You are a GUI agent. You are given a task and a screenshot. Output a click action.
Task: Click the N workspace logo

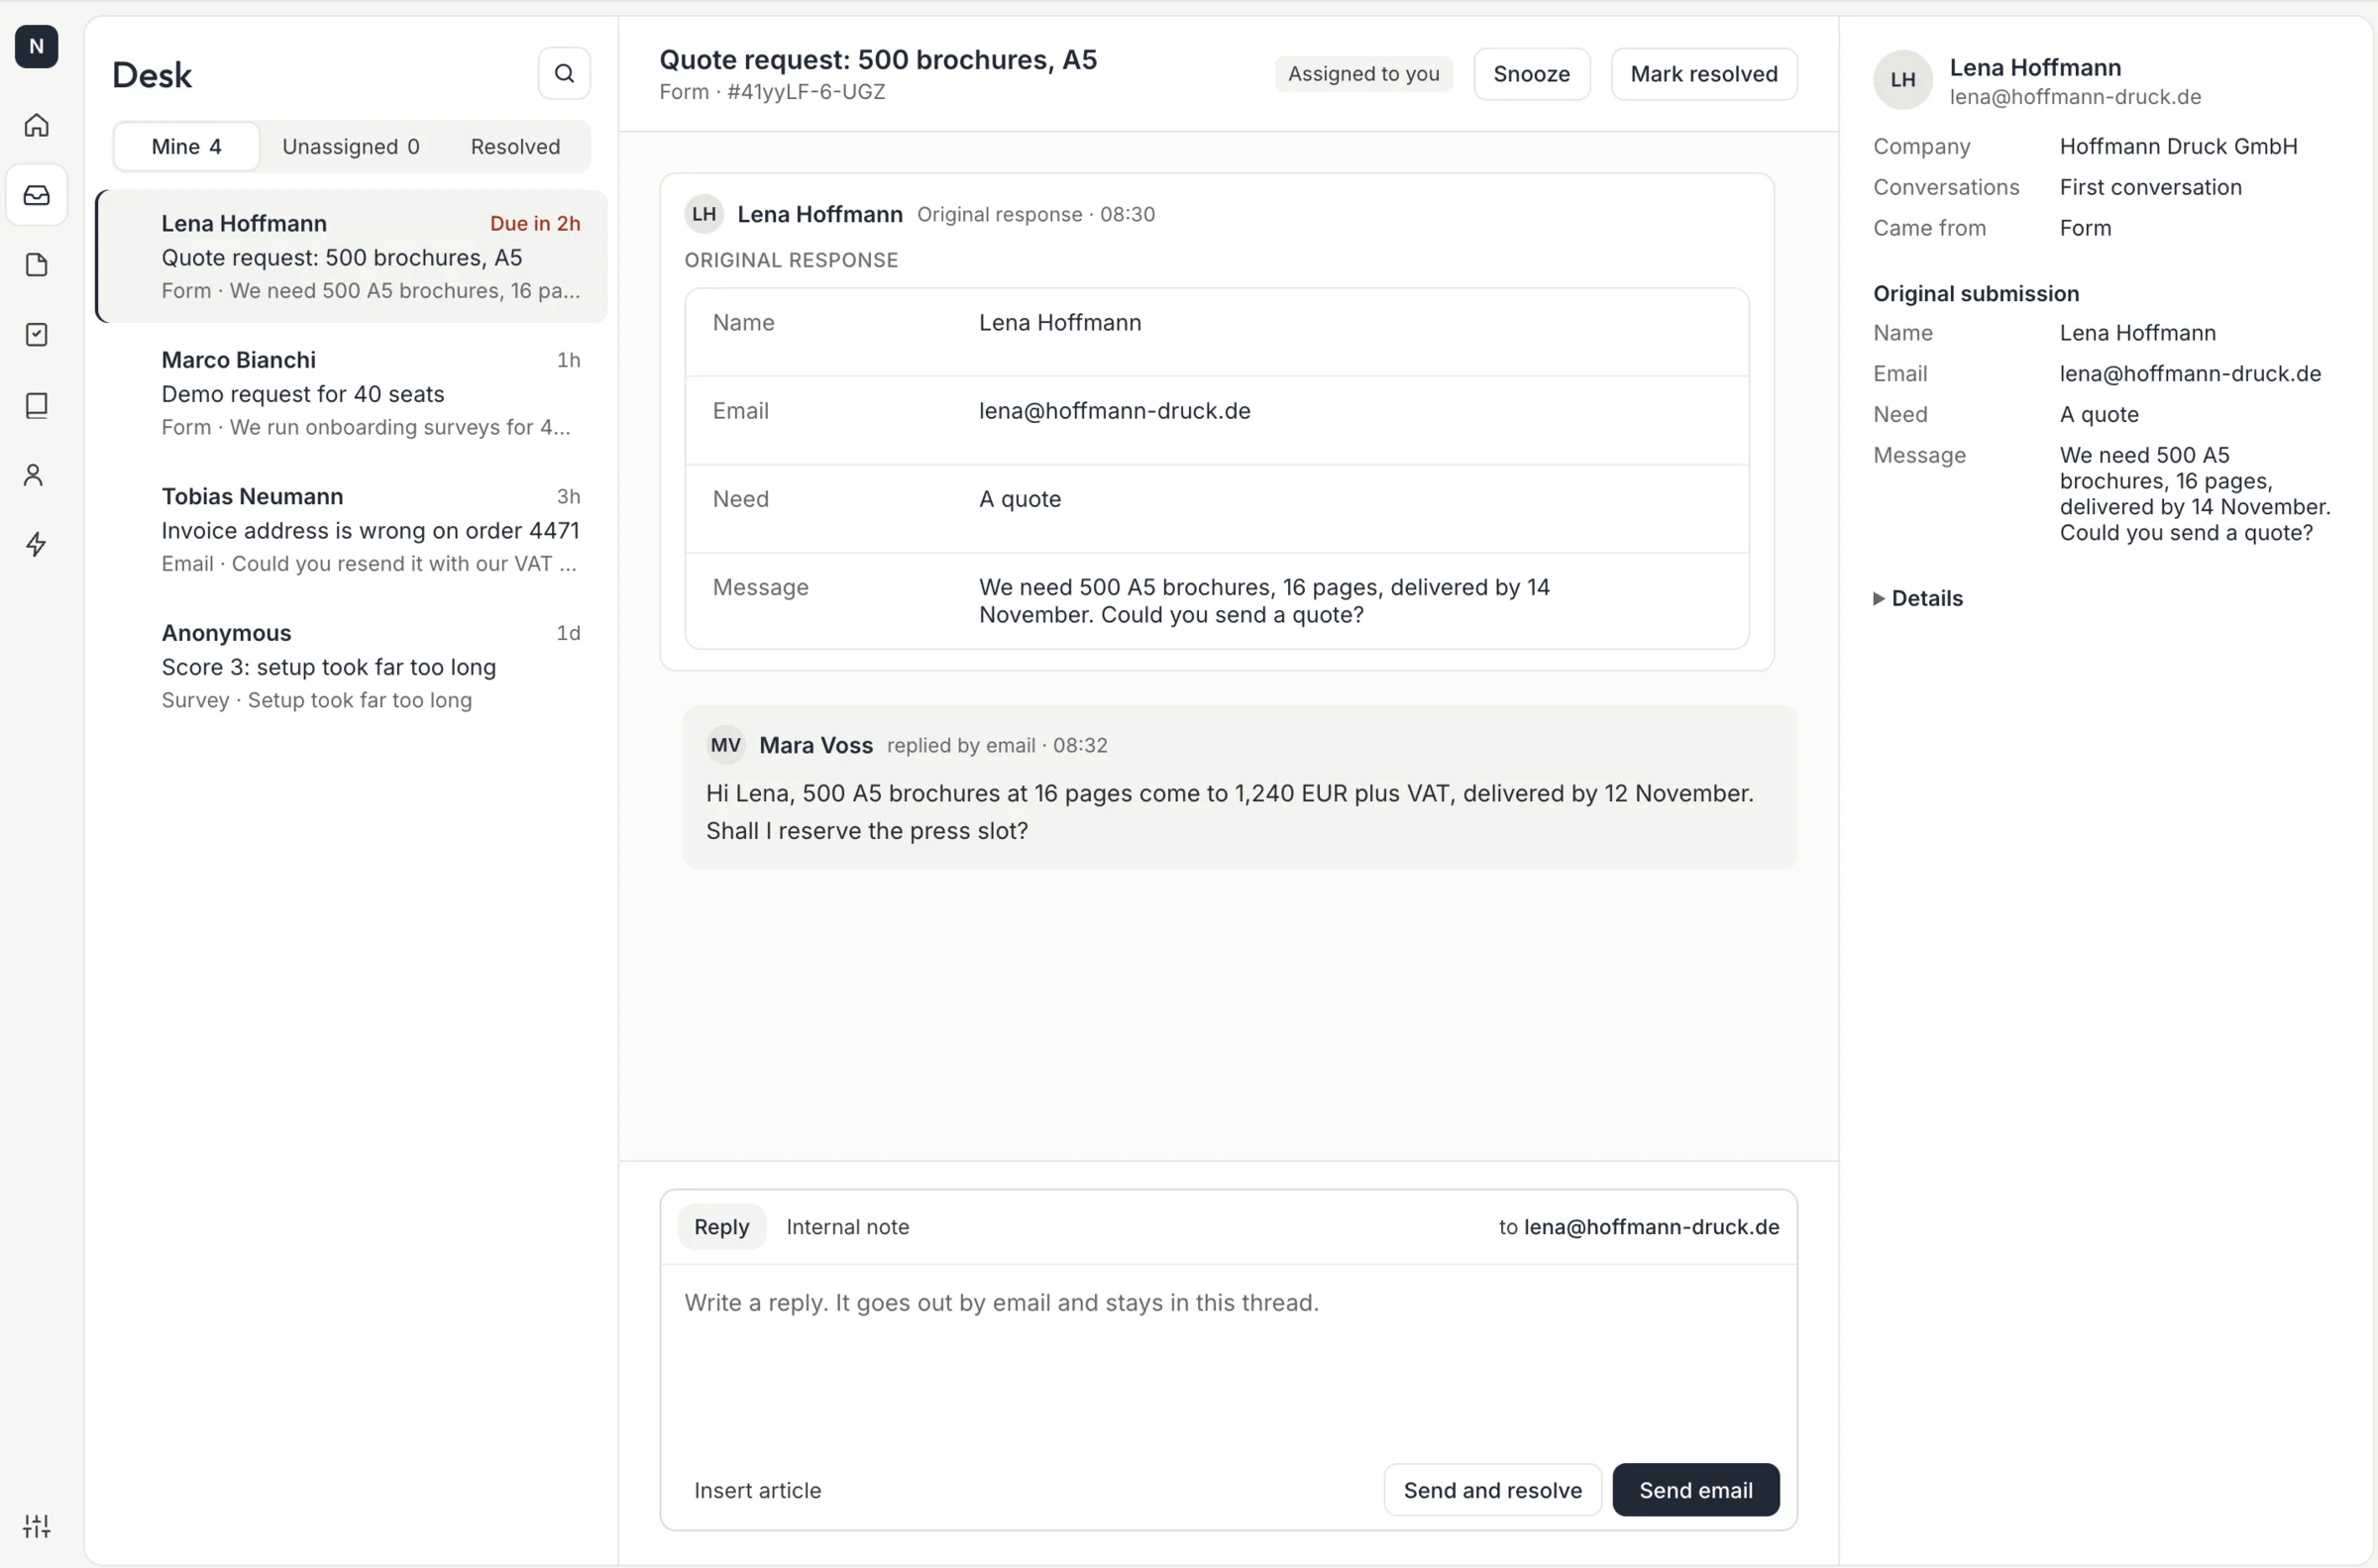coord(36,46)
